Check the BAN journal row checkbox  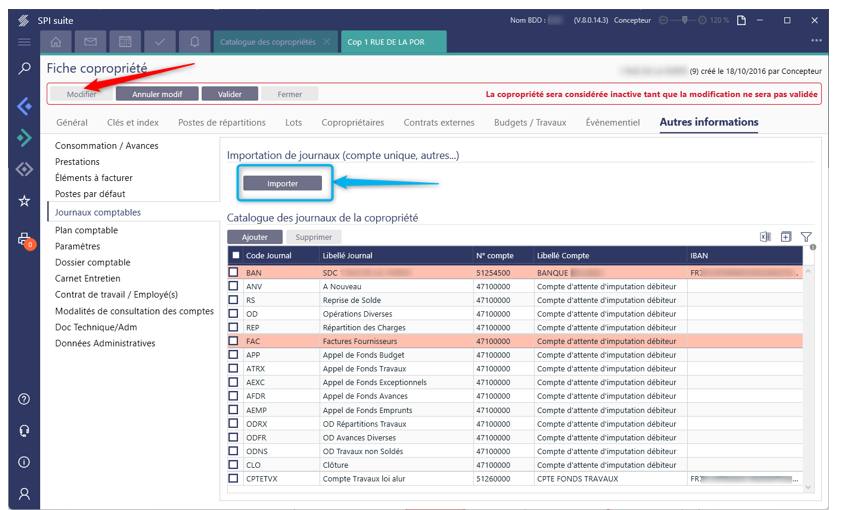234,272
